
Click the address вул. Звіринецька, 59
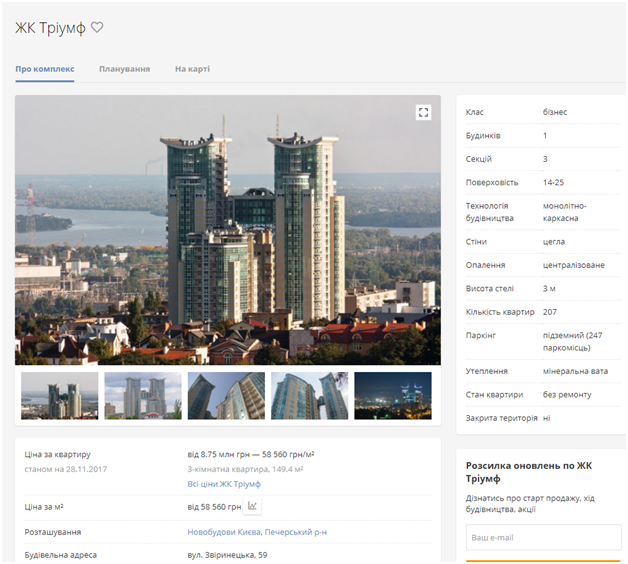click(227, 555)
